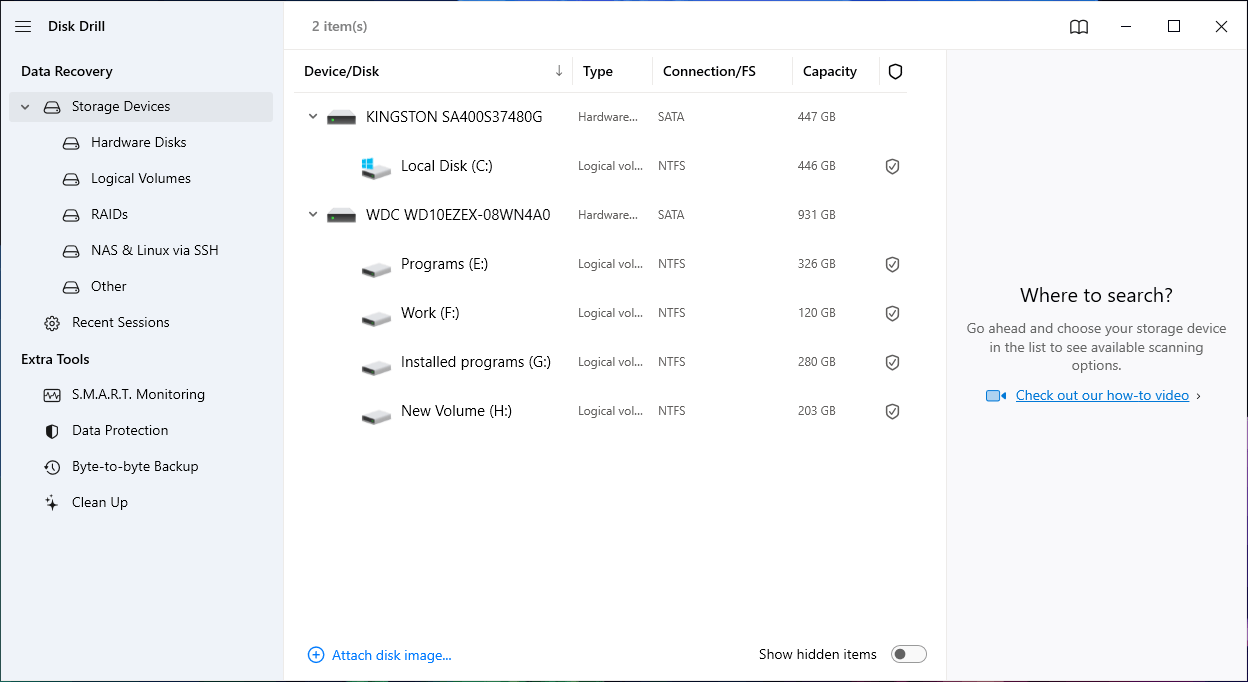
Task: Click the Data Protection shield icon
Action: tap(52, 431)
